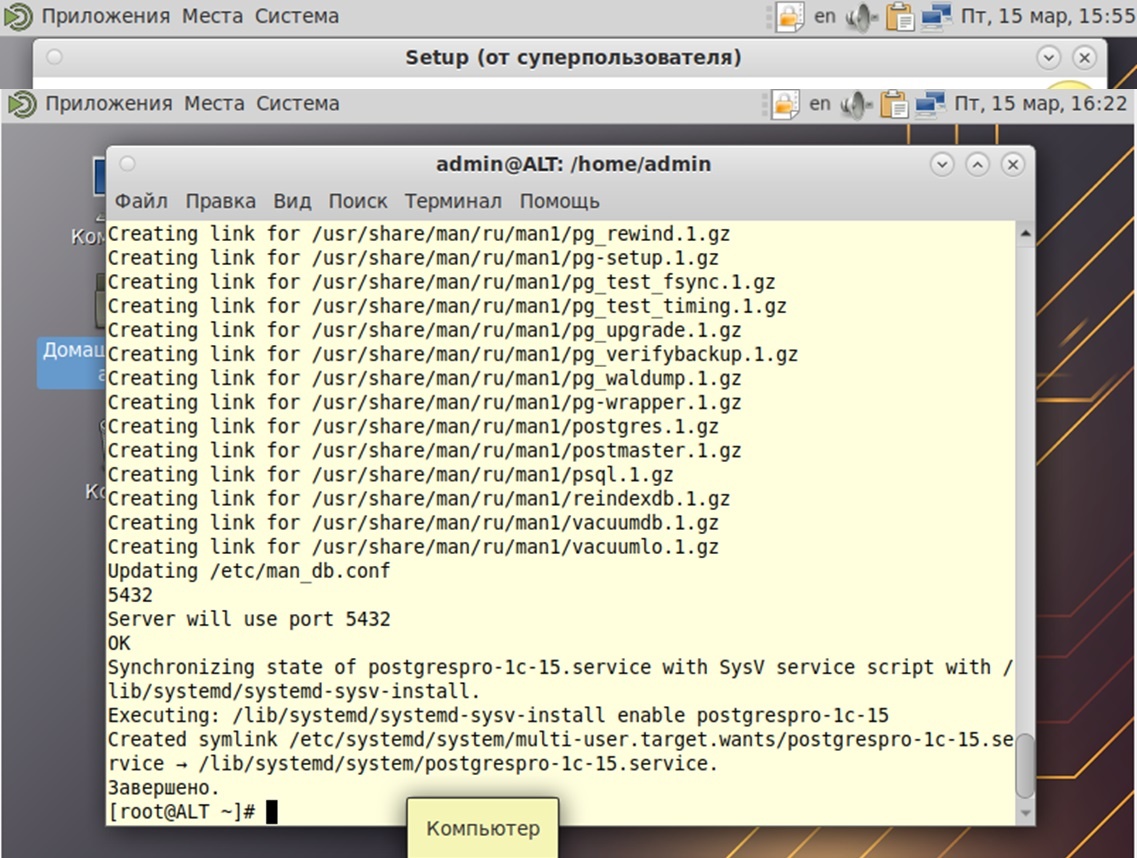Close the Setup window
This screenshot has width=1137, height=858.
1084,57
